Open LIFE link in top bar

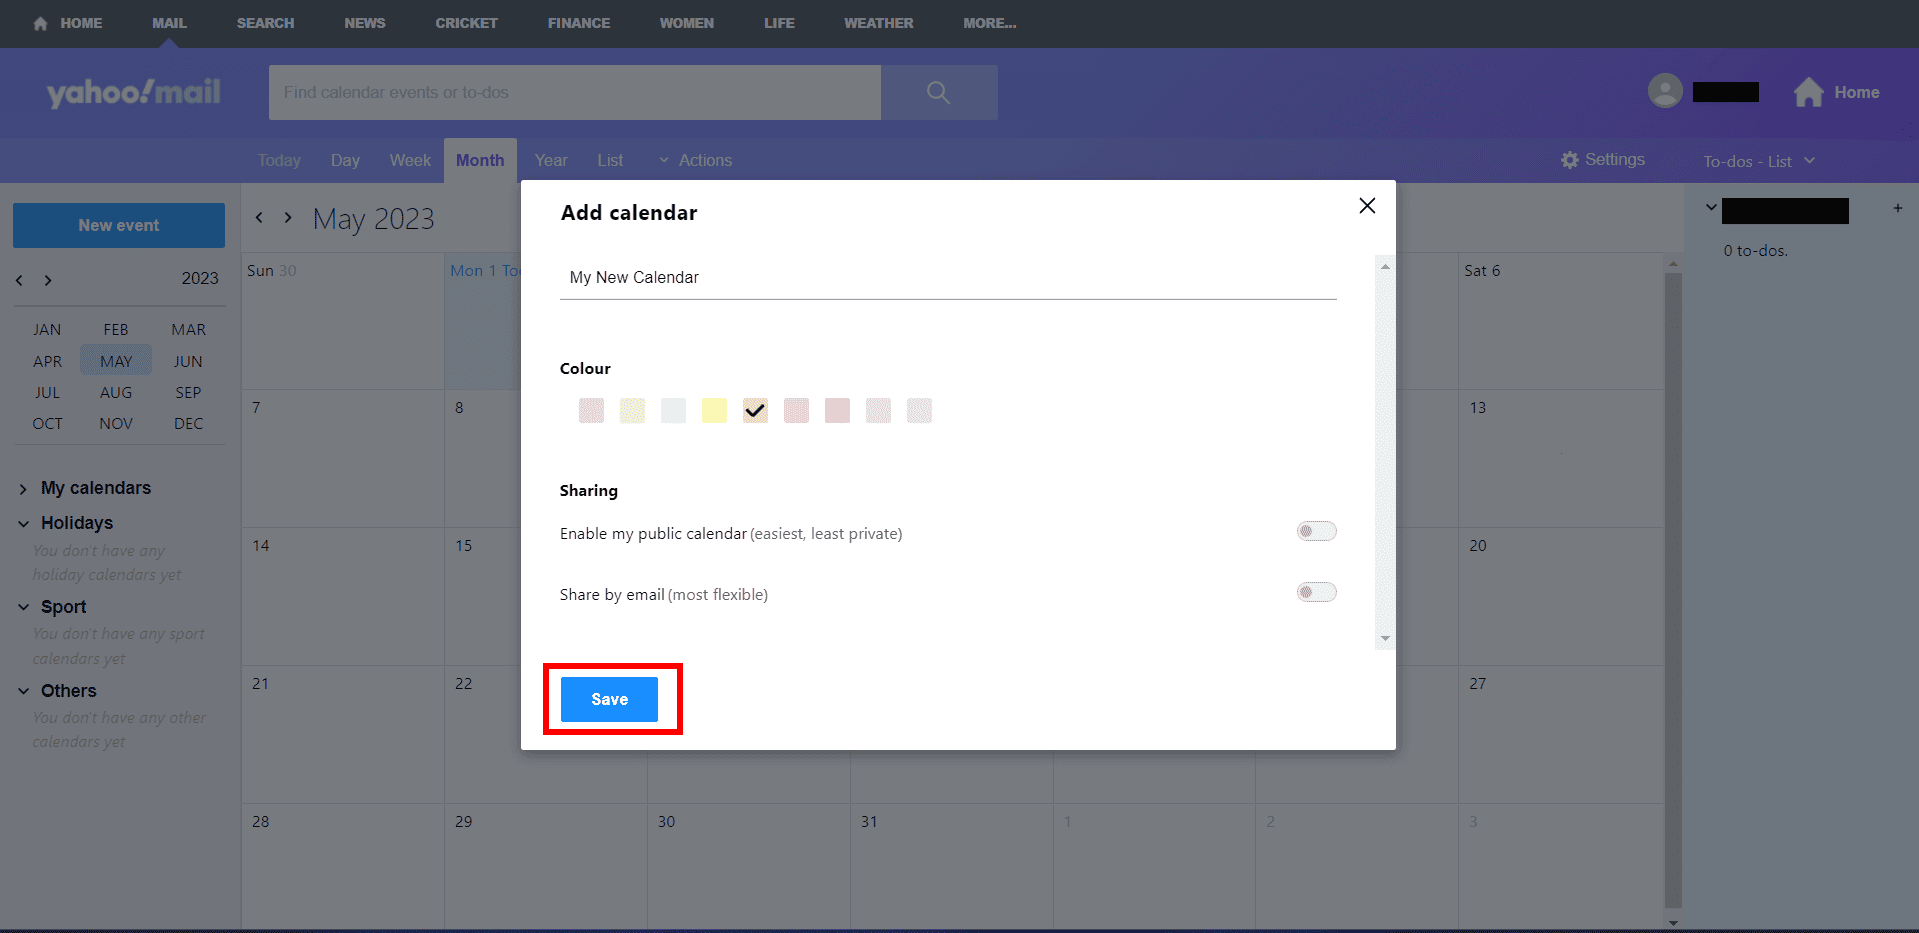coord(779,23)
